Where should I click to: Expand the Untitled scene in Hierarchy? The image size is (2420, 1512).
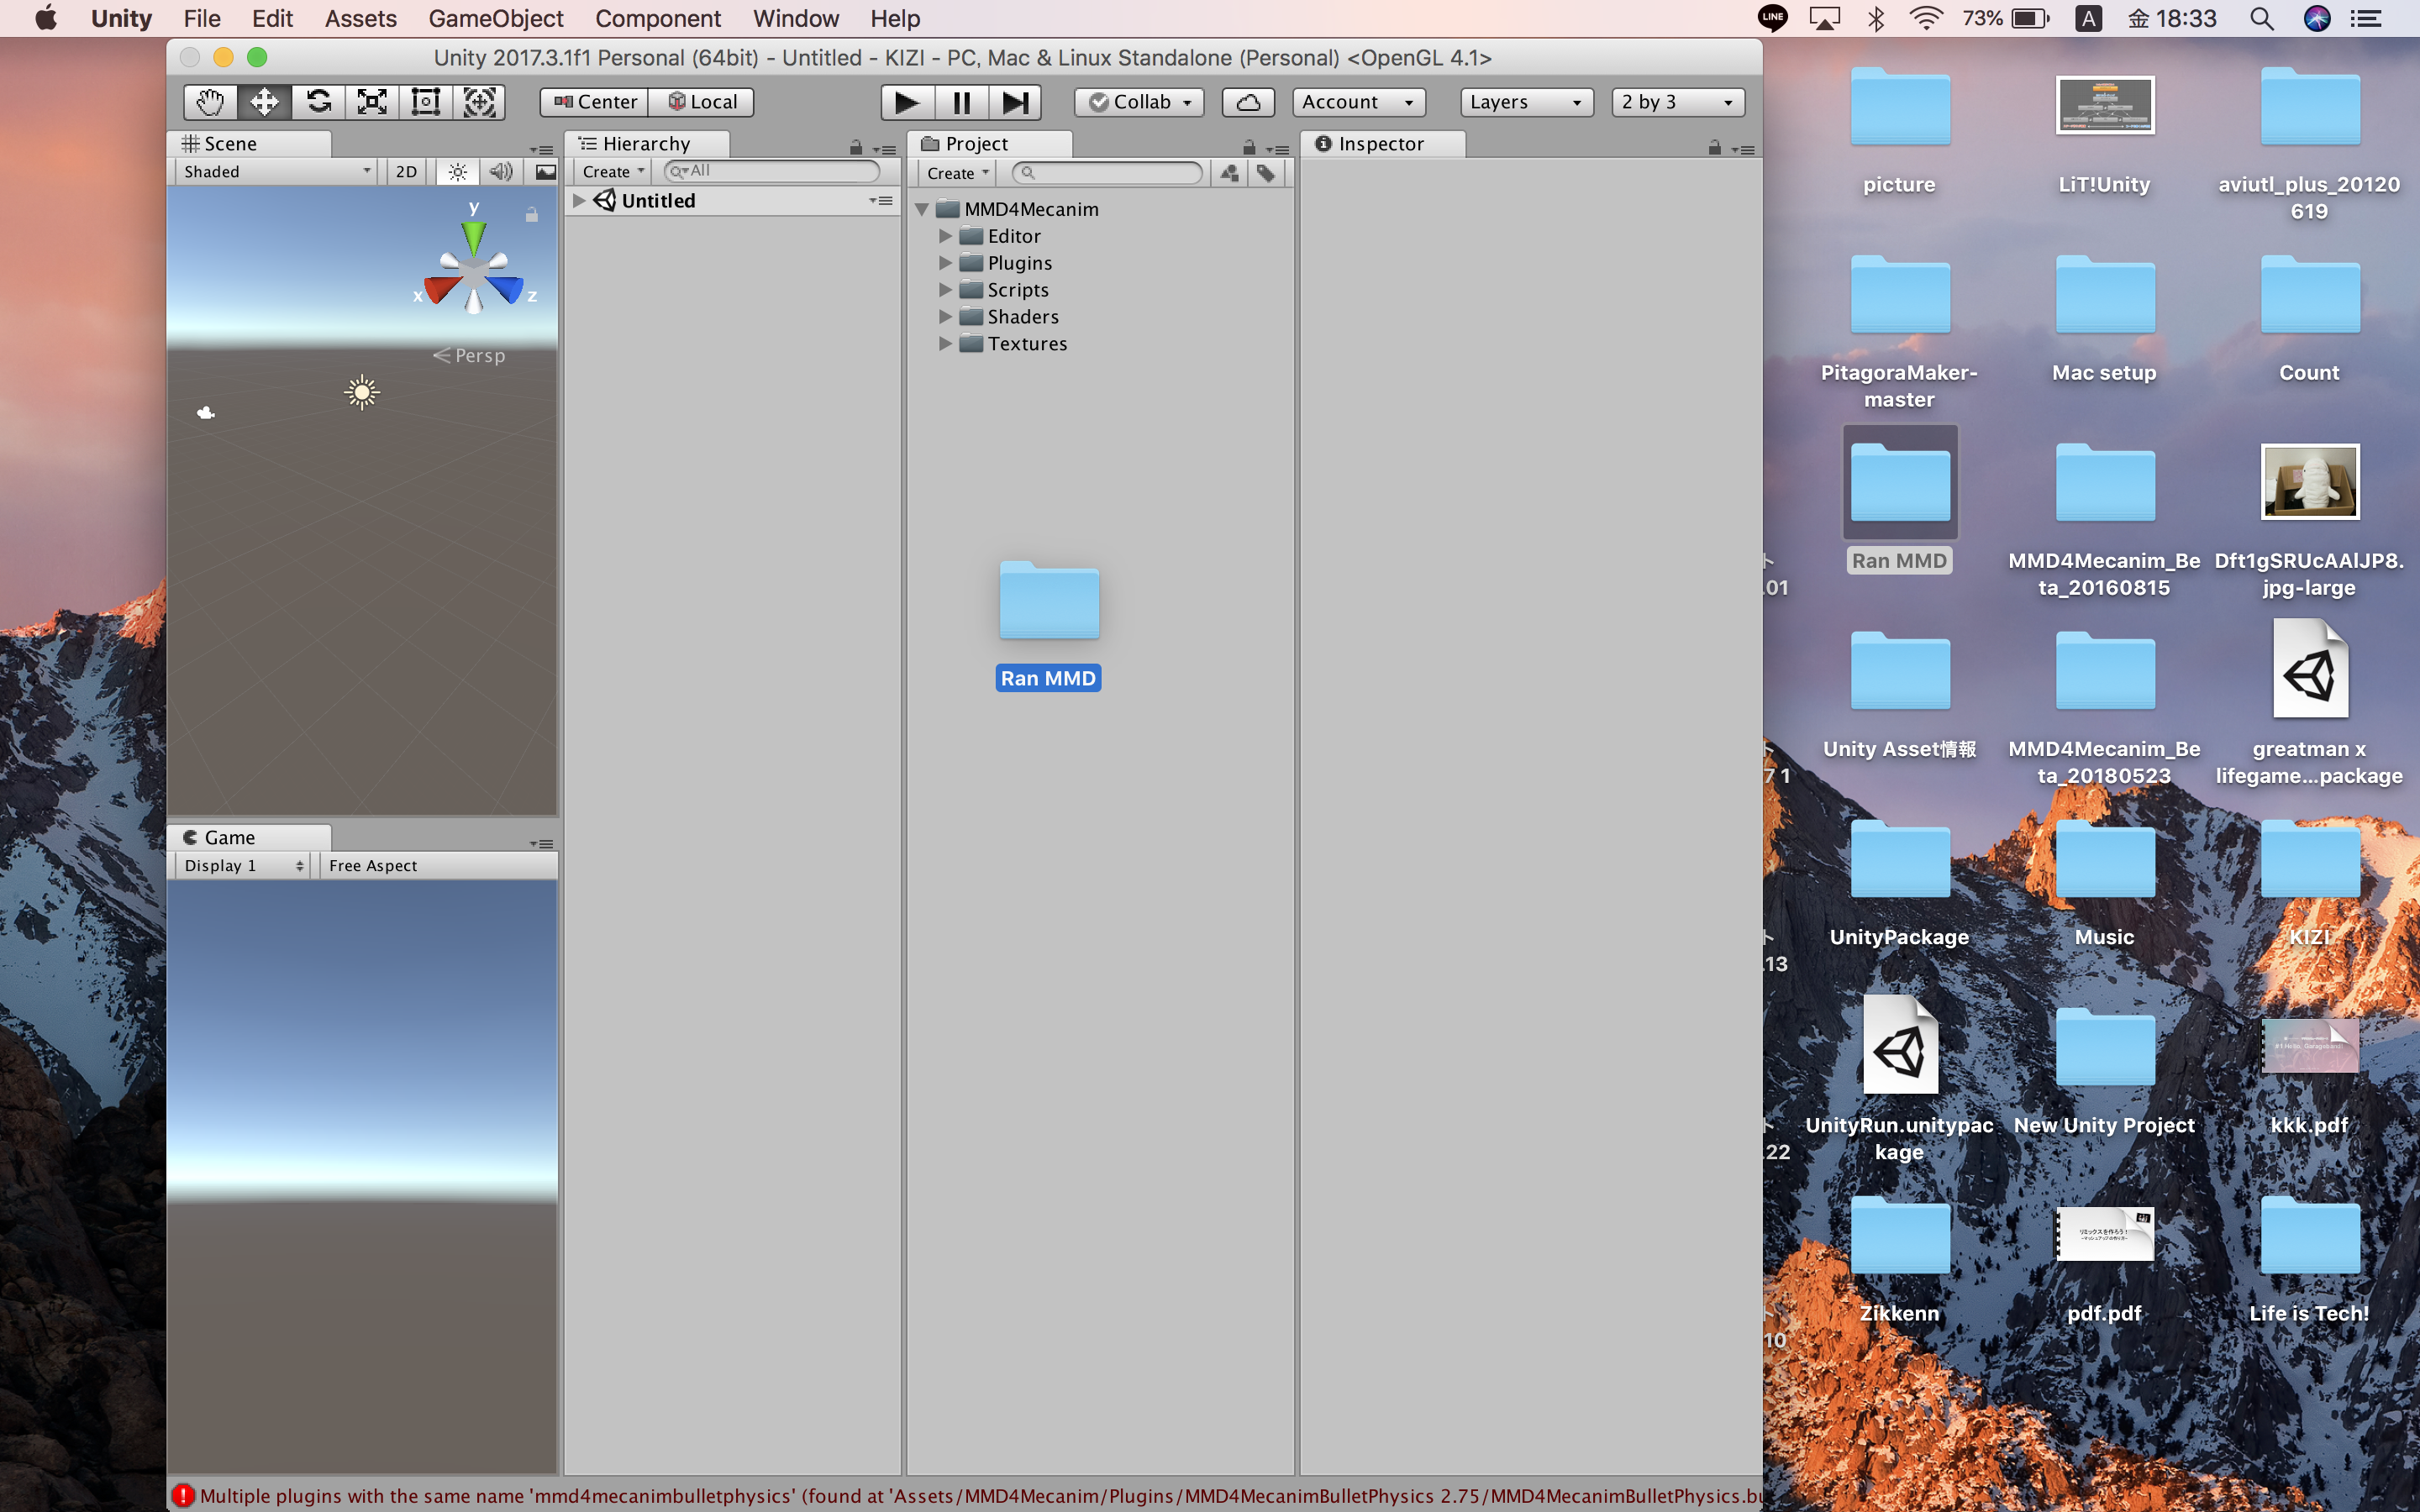(579, 201)
